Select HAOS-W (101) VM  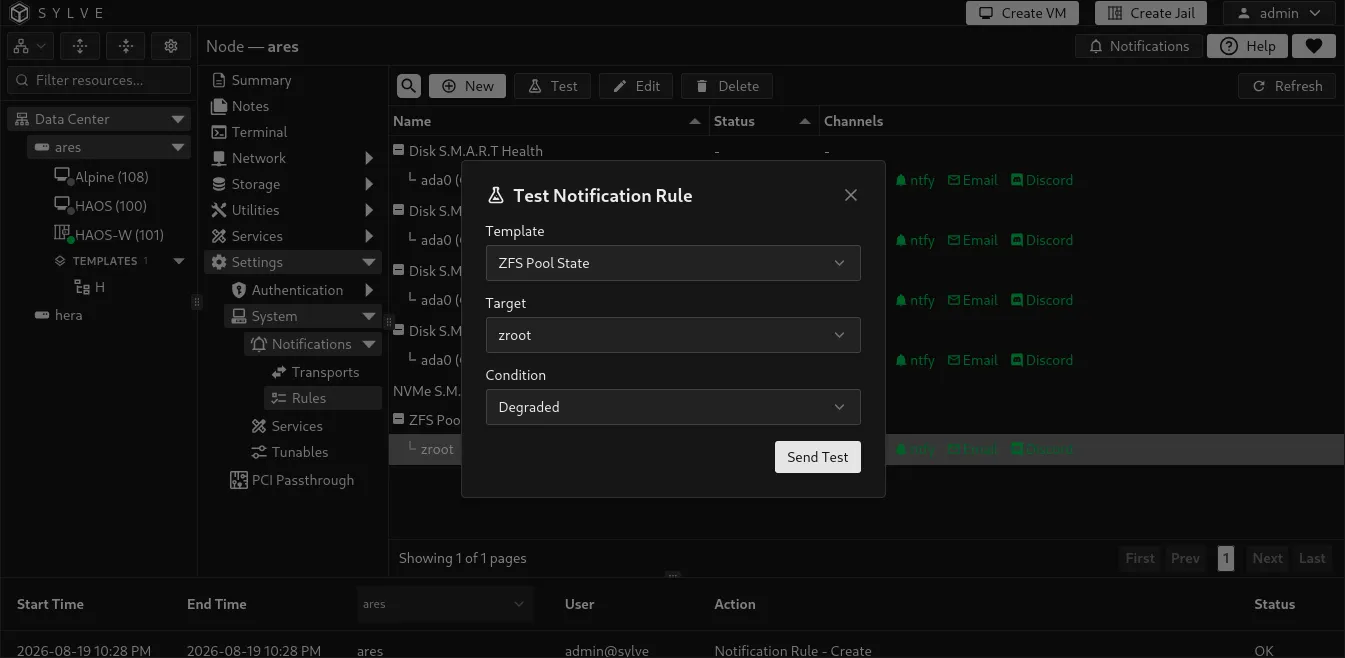[x=108, y=235]
